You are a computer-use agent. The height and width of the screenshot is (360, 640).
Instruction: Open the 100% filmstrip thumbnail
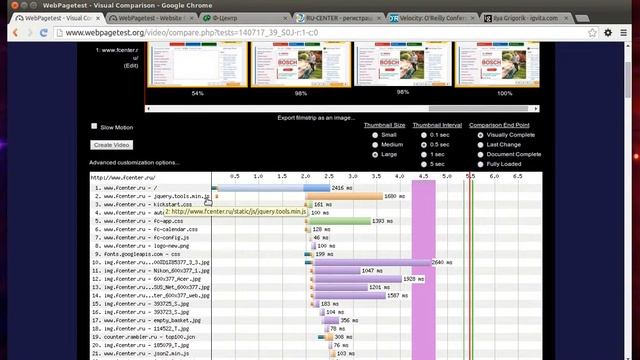497,64
